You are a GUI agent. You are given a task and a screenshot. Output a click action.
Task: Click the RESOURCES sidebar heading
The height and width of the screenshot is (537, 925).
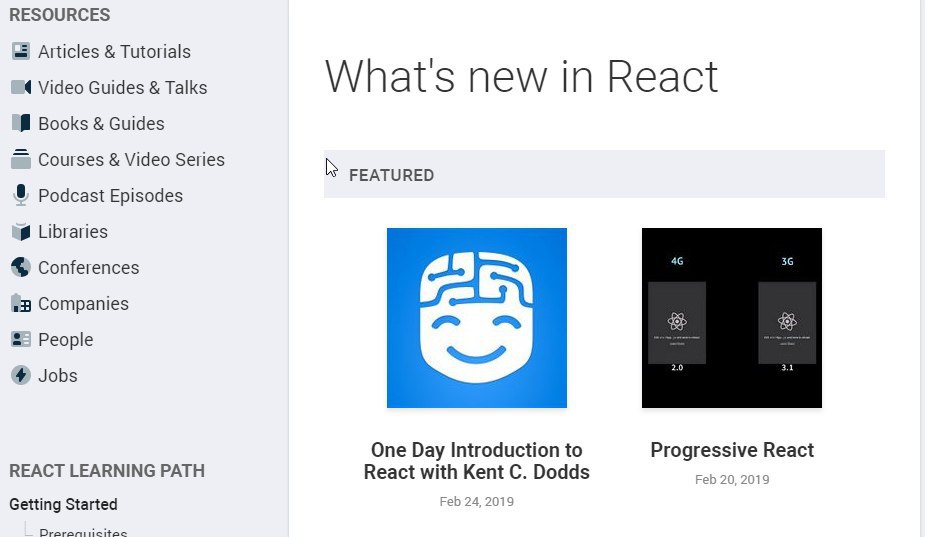click(x=60, y=14)
